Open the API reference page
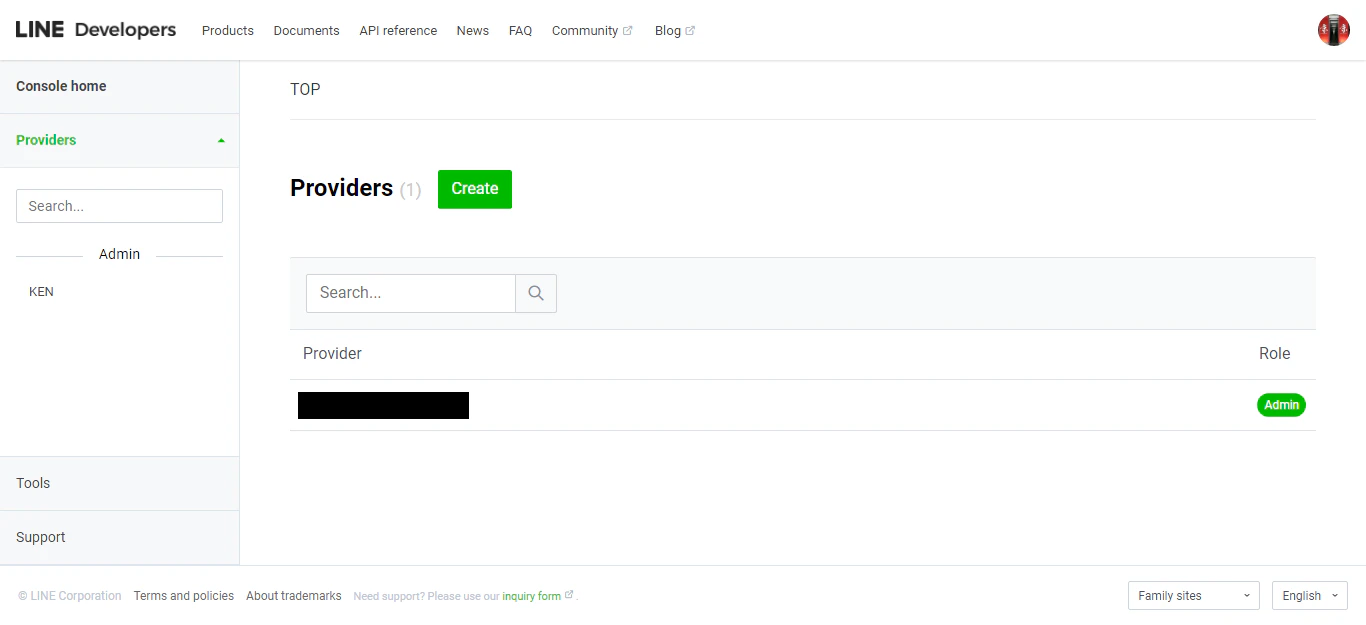Image resolution: width=1366 pixels, height=625 pixels. 398,31
